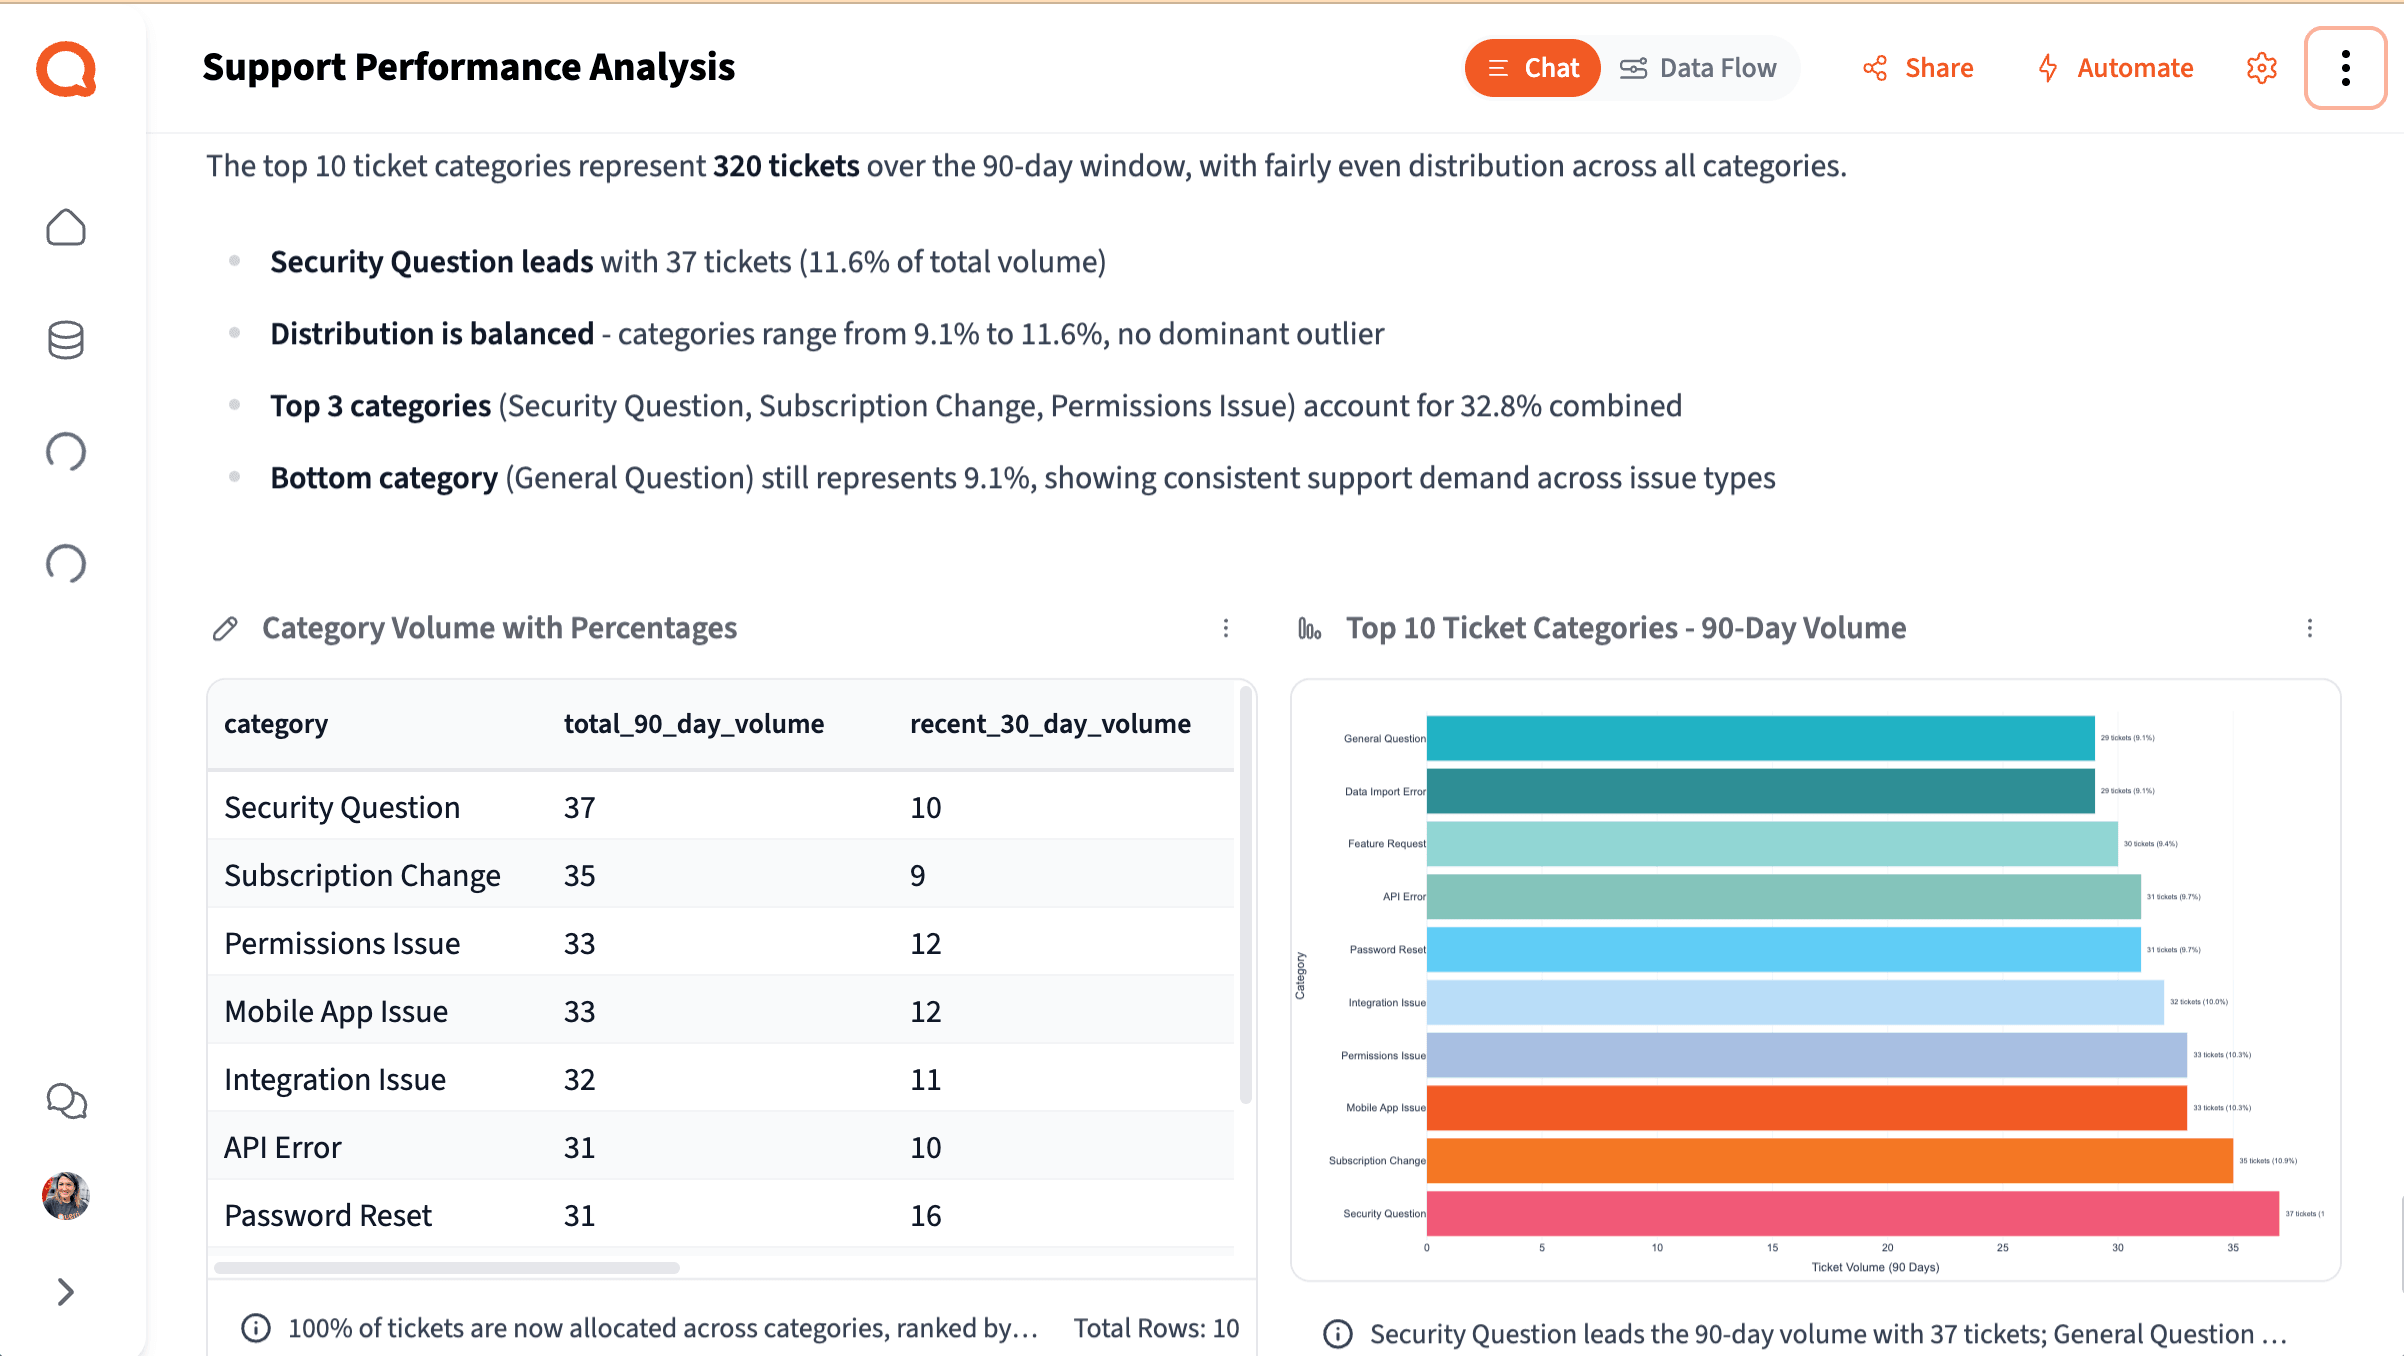The width and height of the screenshot is (2404, 1356).
Task: Expand the sidebar with the chevron arrow
Action: 66,1292
